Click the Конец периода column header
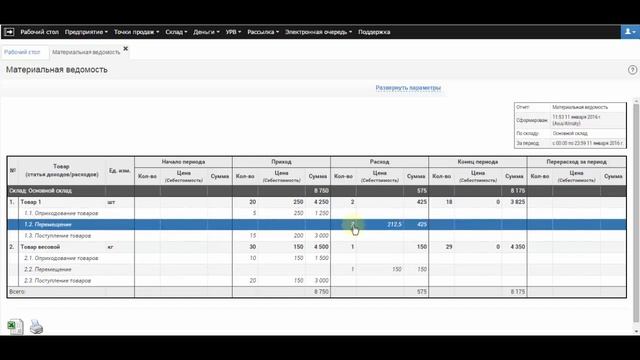Viewport: 640px width, 360px height. click(478, 162)
